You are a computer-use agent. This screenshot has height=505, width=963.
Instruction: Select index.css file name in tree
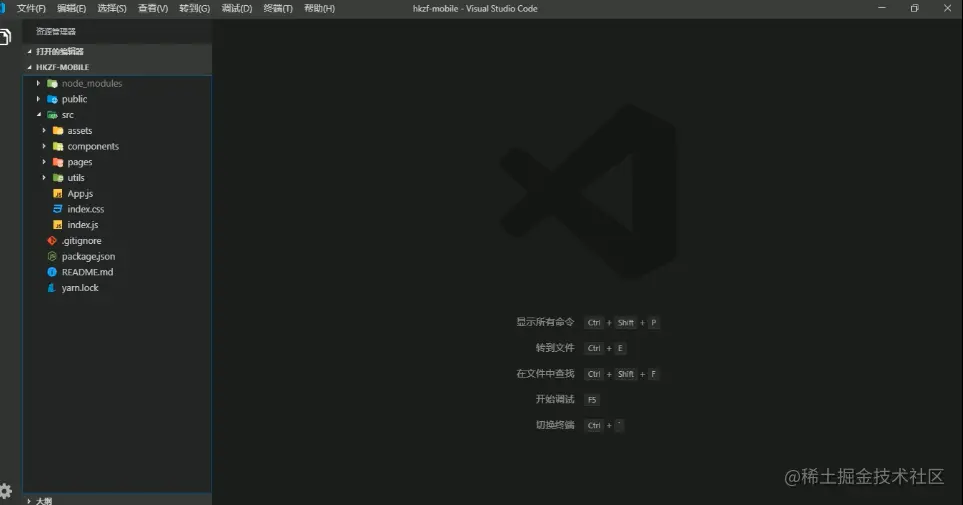pyautogui.click(x=86, y=209)
